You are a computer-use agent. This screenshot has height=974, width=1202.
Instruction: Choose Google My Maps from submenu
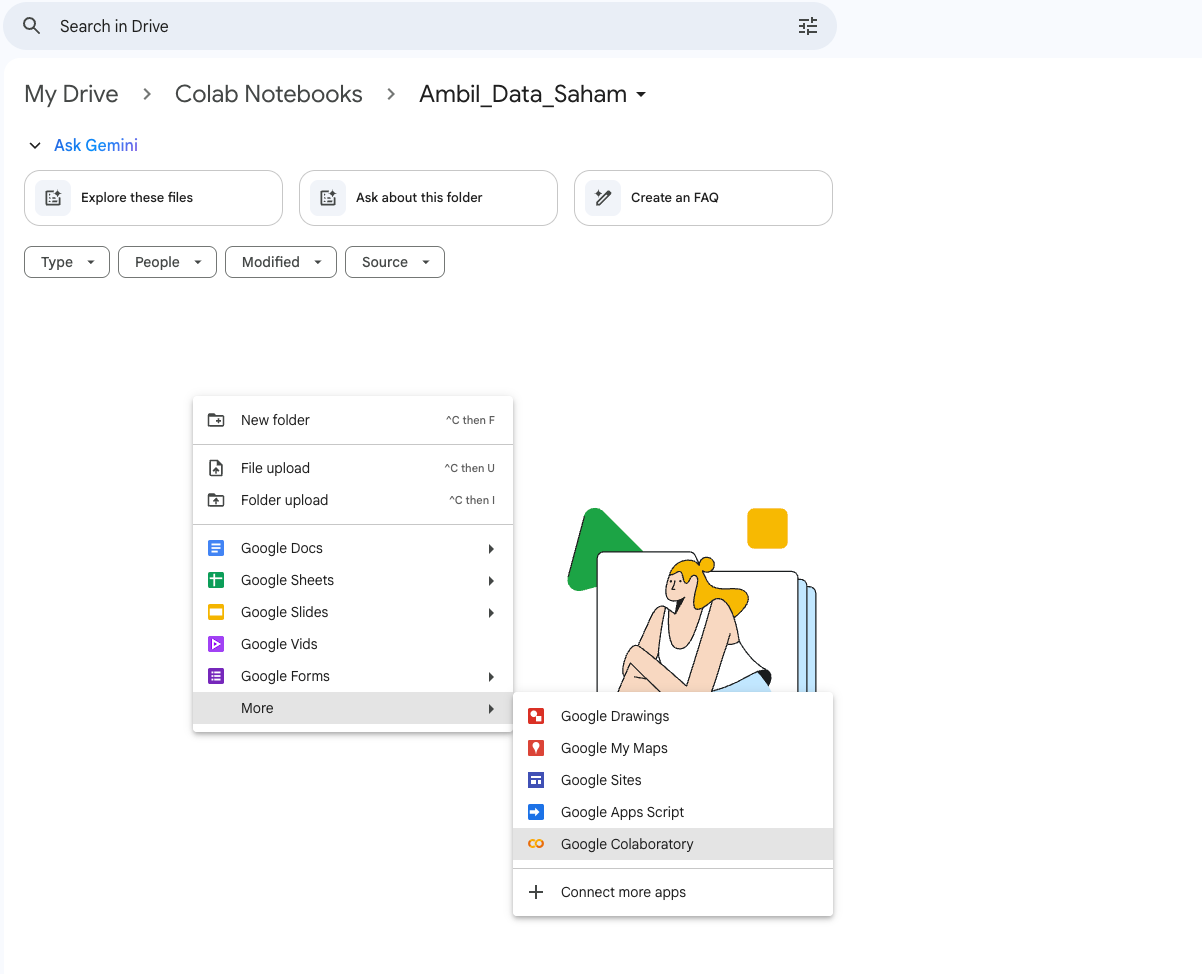click(x=673, y=748)
